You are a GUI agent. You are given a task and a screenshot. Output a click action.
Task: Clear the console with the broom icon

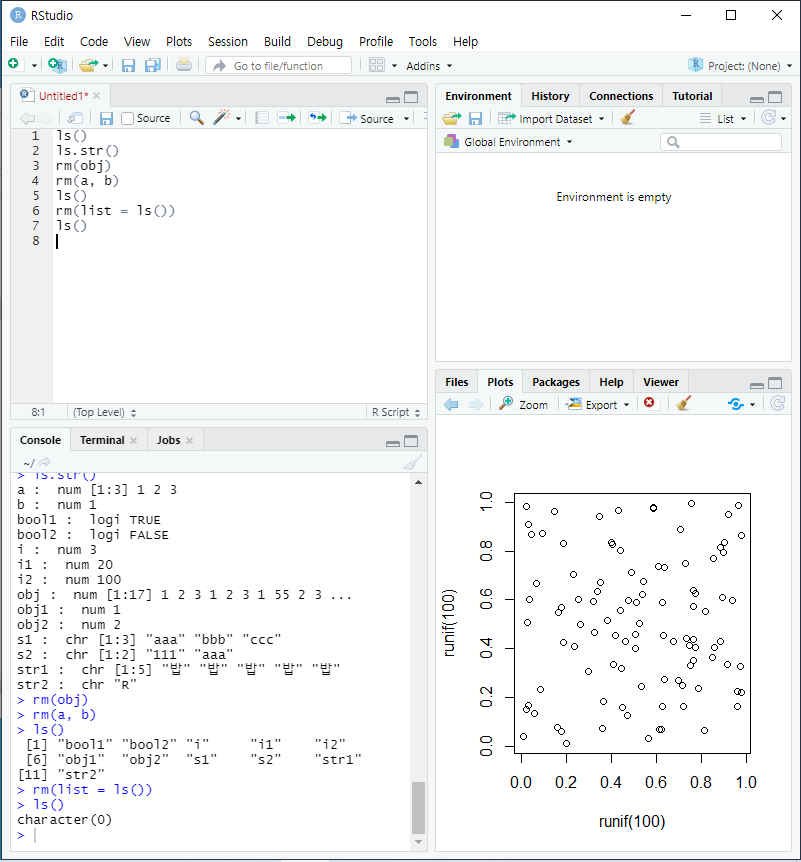413,462
